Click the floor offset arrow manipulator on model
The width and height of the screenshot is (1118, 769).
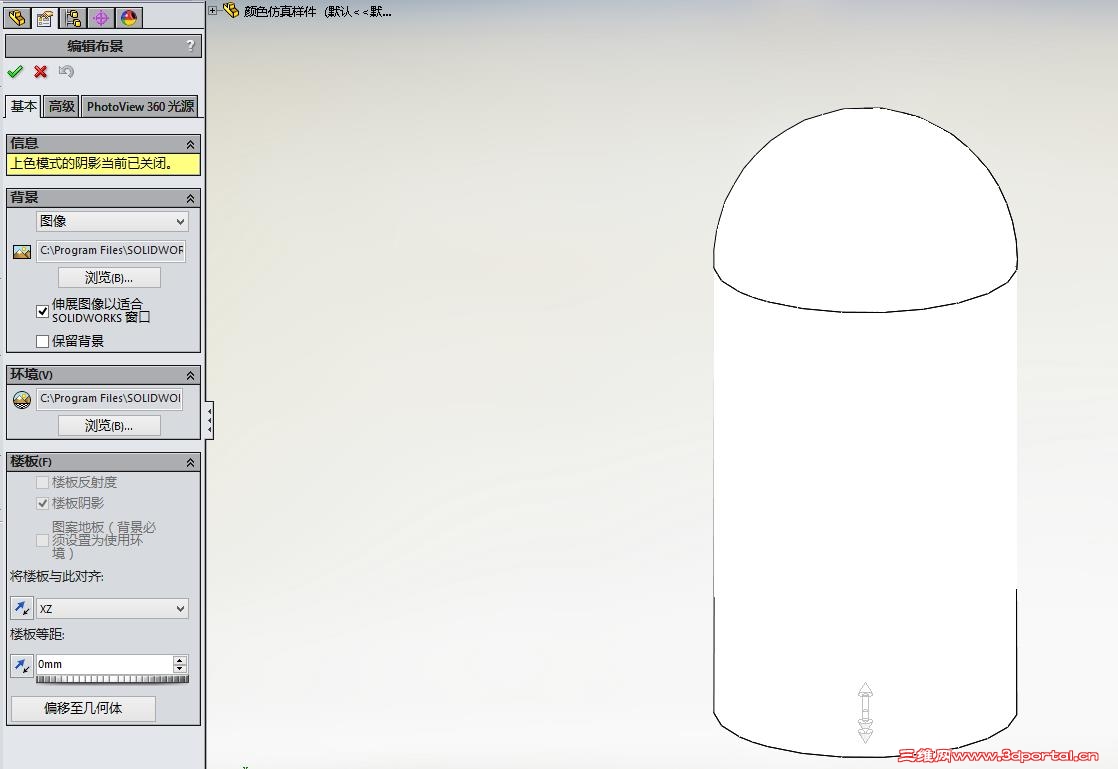point(865,713)
